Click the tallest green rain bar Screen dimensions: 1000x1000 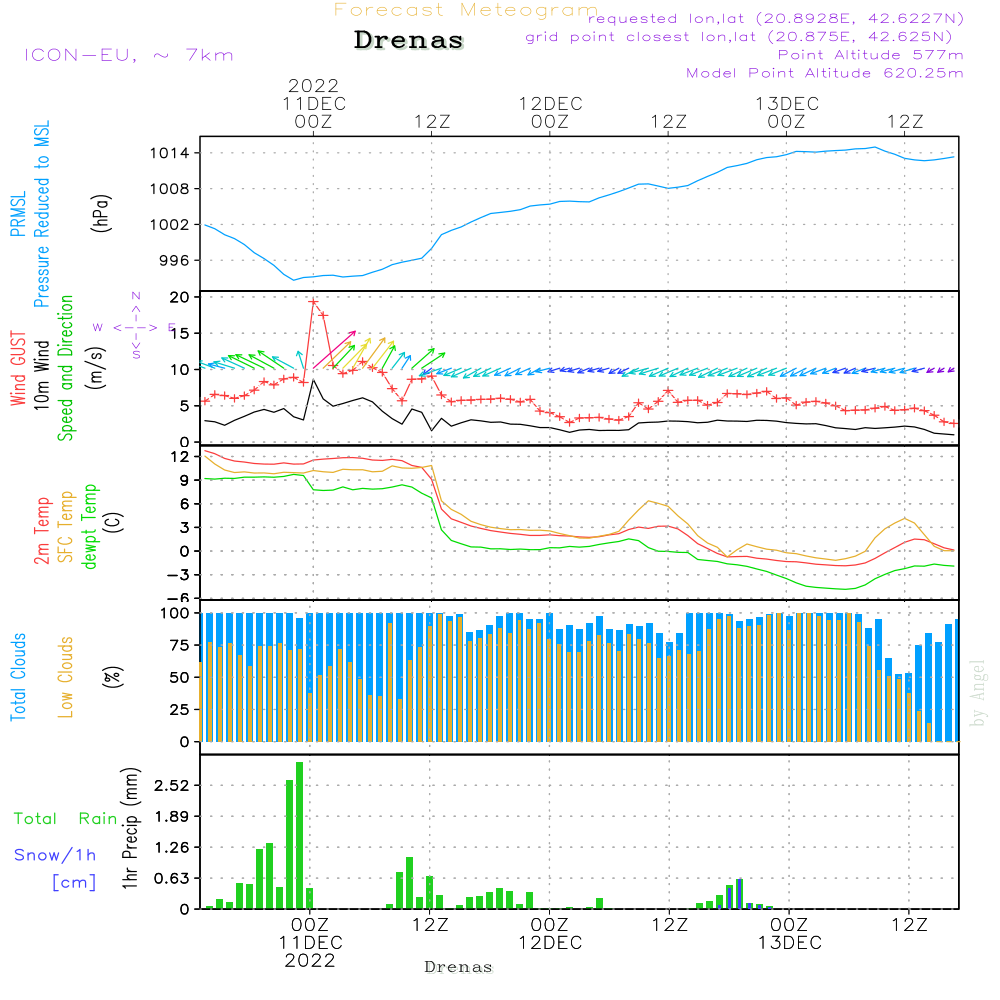point(299,835)
